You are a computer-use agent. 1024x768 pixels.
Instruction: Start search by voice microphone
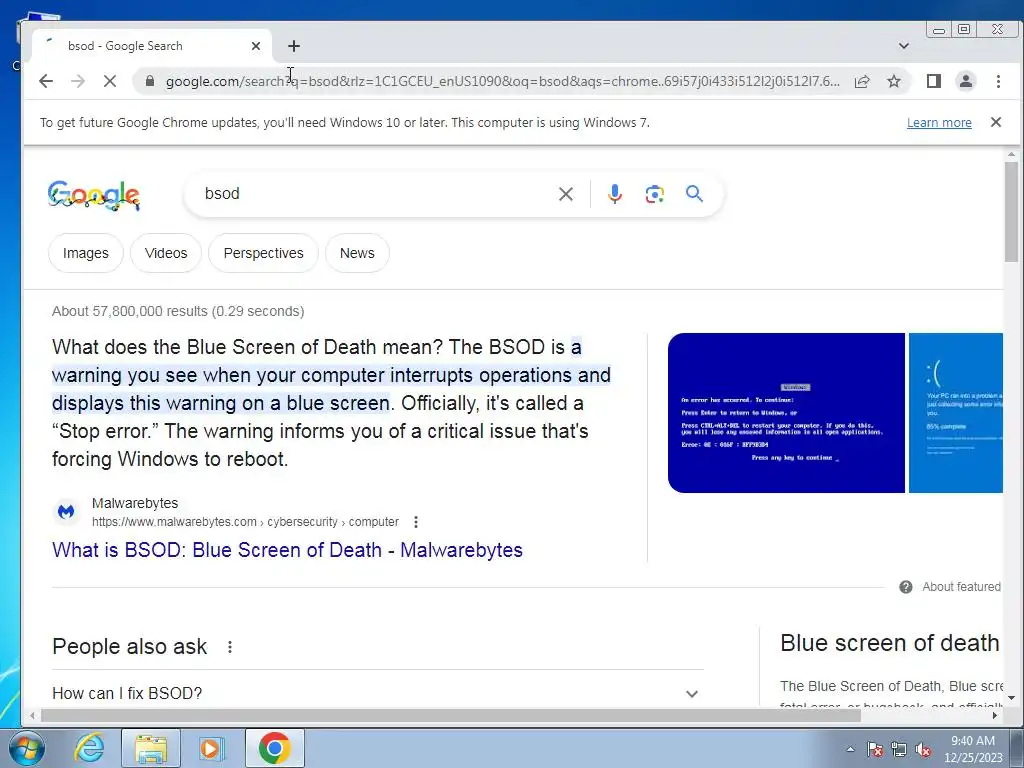615,194
